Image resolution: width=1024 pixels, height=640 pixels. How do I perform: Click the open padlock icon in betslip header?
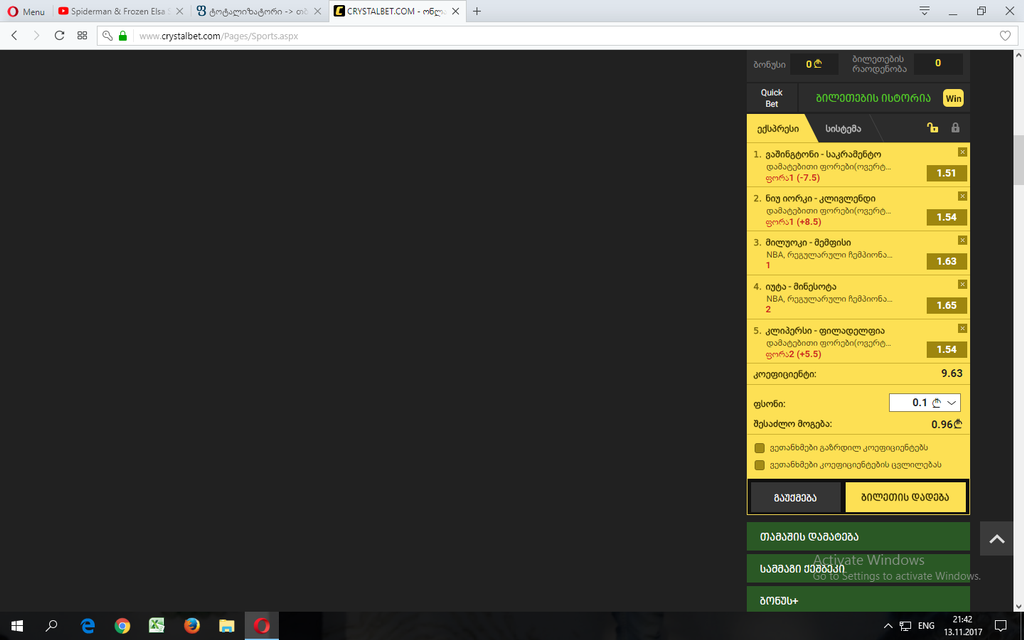(933, 128)
